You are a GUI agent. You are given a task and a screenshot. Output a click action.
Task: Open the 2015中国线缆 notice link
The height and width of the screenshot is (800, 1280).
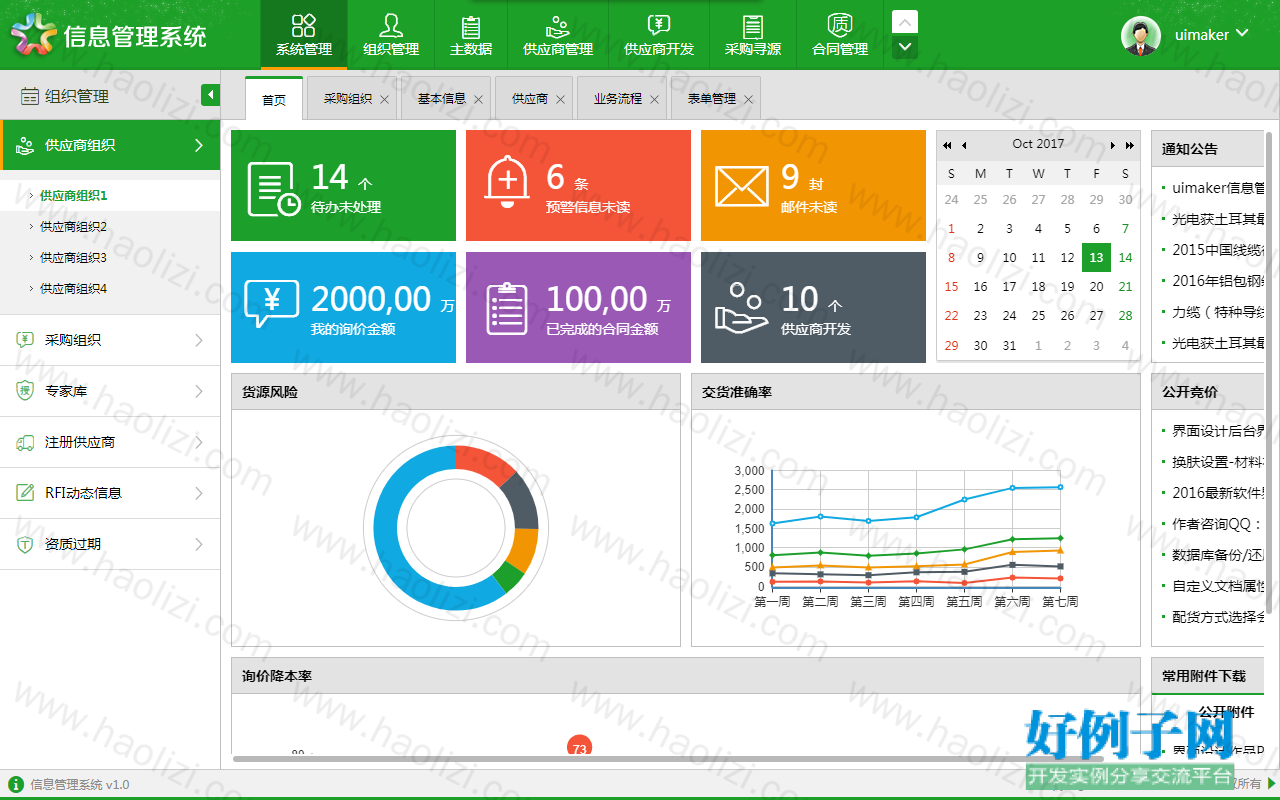(1218, 249)
